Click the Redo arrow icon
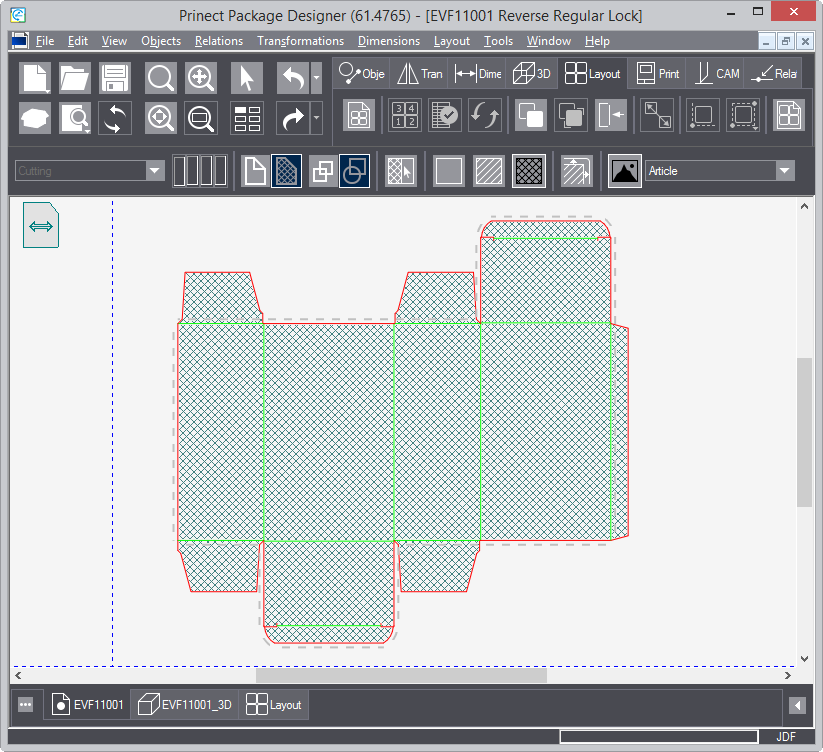The image size is (823, 752). (x=292, y=118)
